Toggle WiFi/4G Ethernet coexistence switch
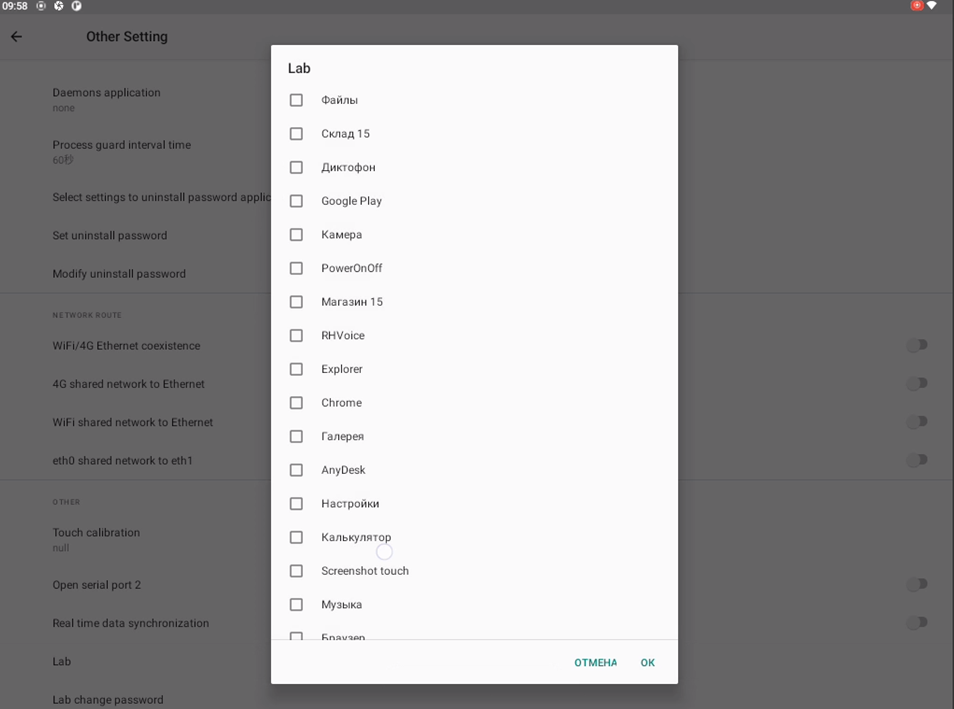This screenshot has height=709, width=954. click(916, 345)
